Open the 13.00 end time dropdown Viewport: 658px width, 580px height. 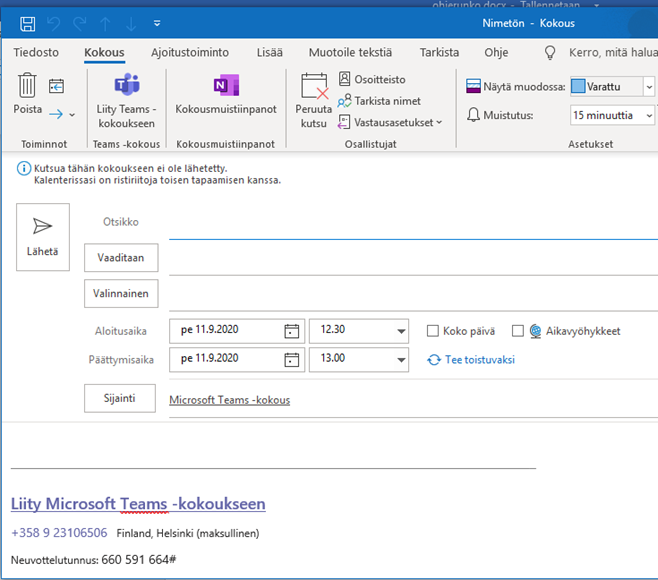pos(401,360)
